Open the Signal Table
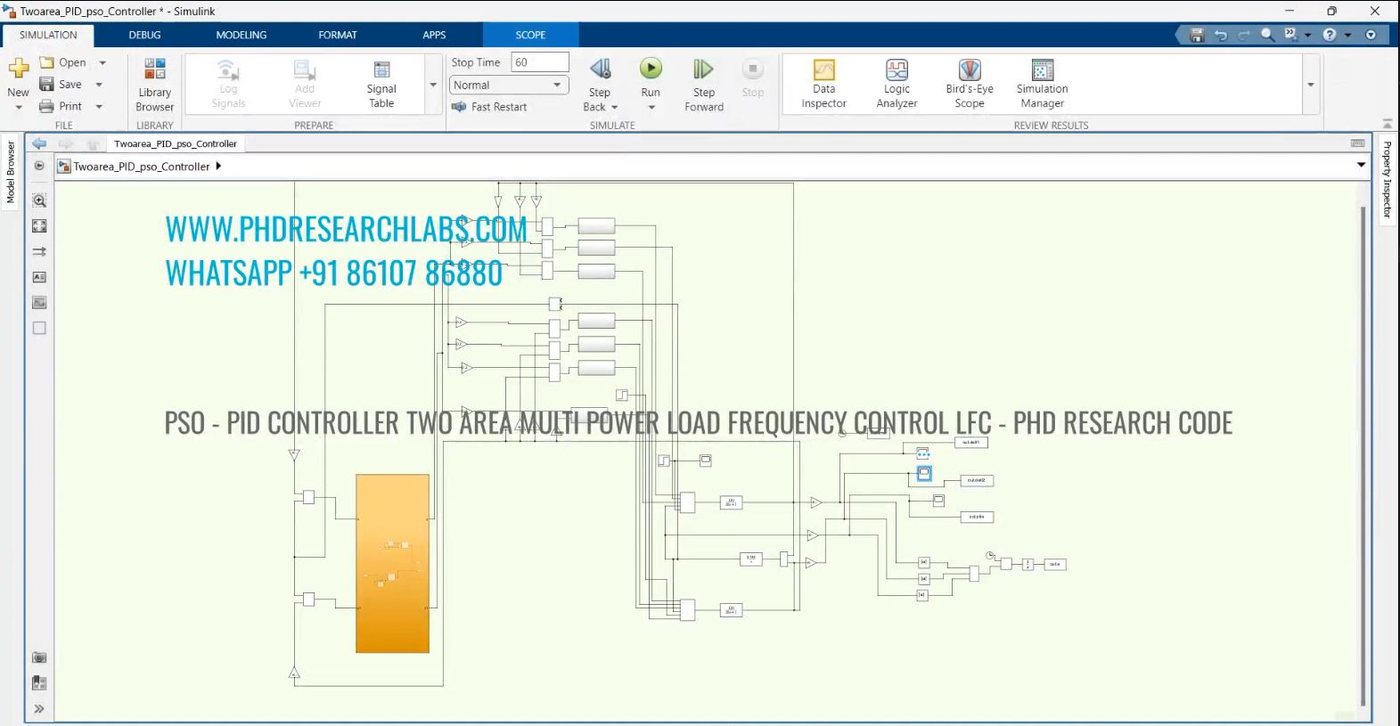The height and width of the screenshot is (726, 1400). (381, 84)
